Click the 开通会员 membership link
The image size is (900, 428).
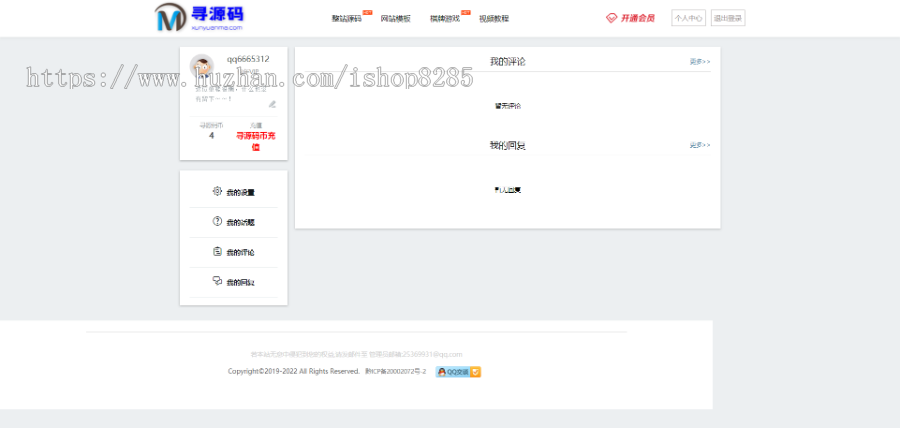(637, 18)
